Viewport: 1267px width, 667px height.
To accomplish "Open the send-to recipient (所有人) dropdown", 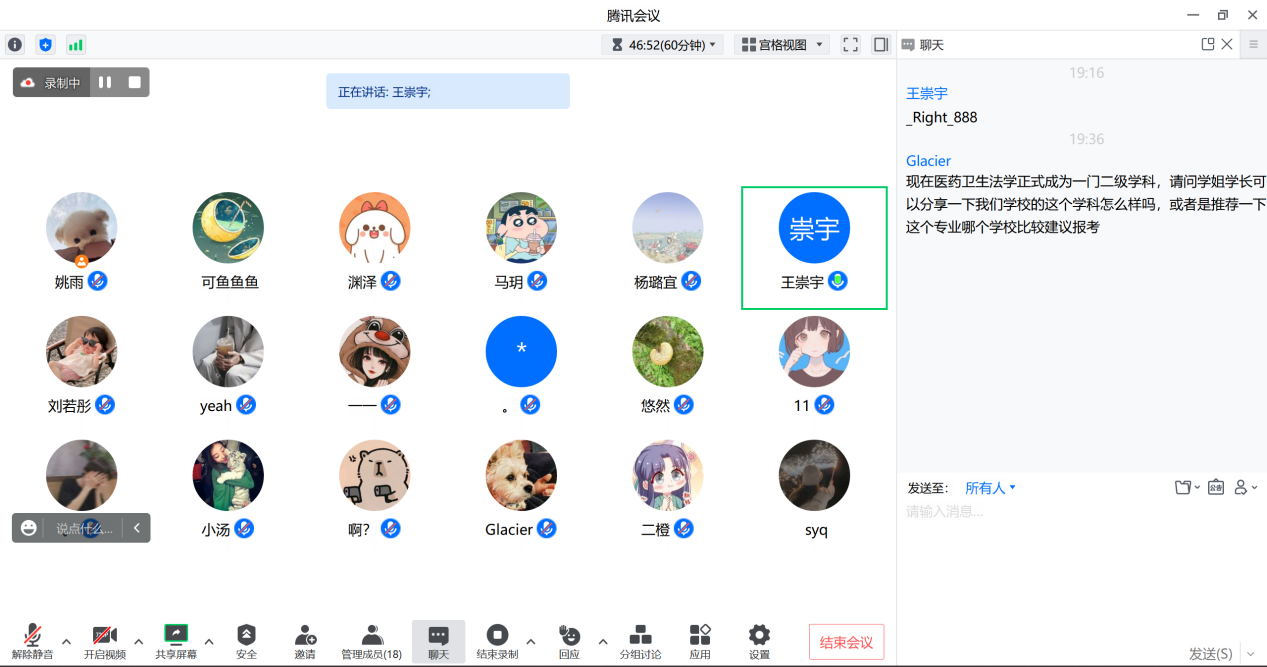I will 990,488.
